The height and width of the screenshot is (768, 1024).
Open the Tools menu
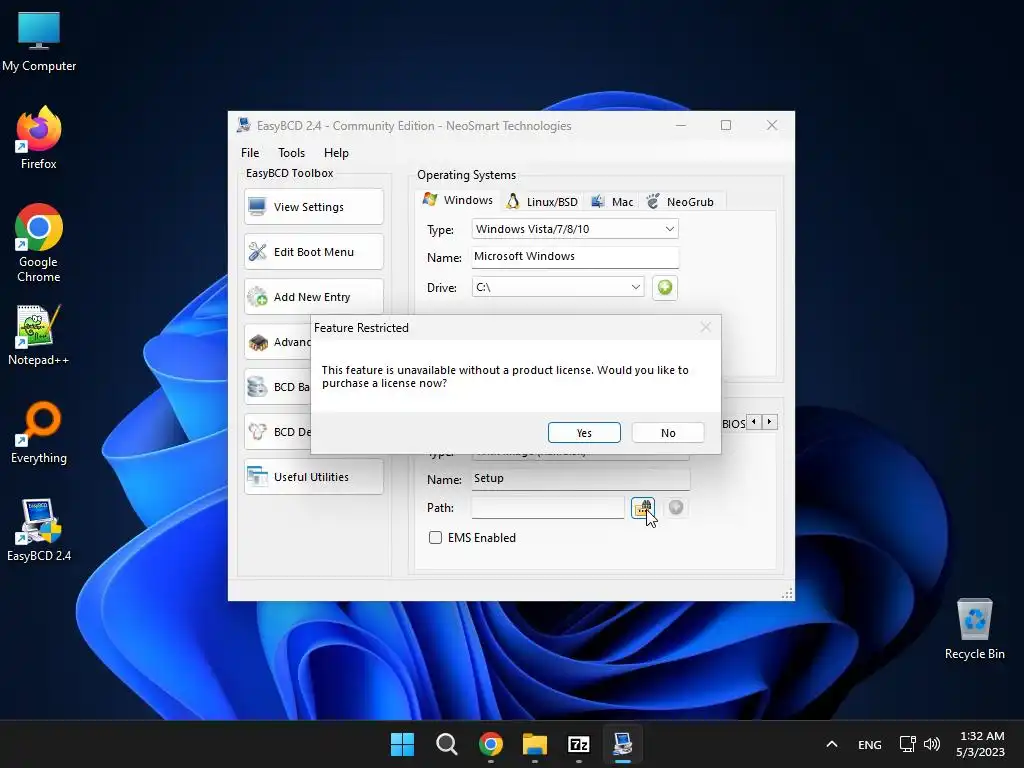pyautogui.click(x=291, y=152)
